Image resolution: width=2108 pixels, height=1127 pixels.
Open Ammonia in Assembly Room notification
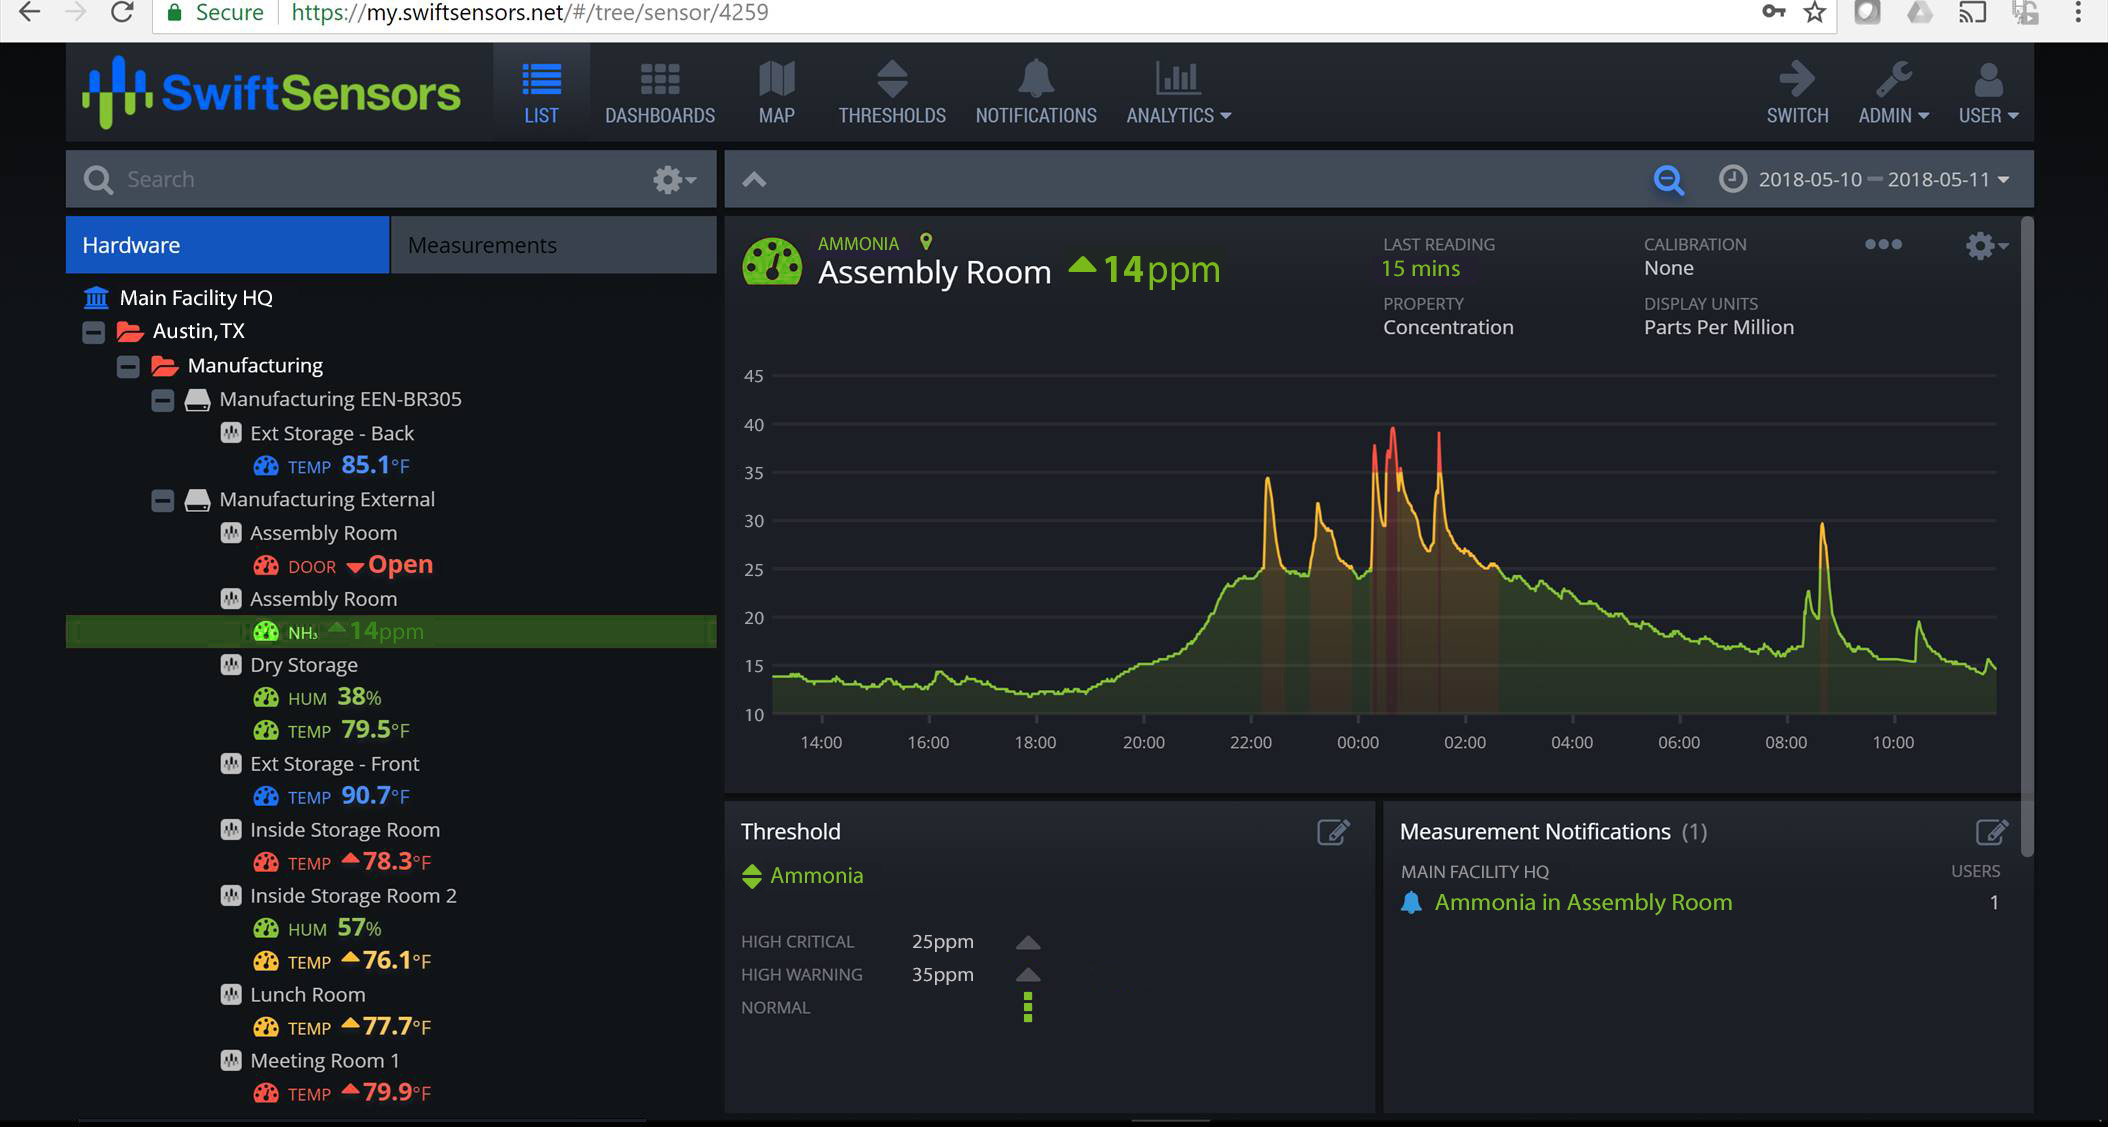click(1582, 903)
